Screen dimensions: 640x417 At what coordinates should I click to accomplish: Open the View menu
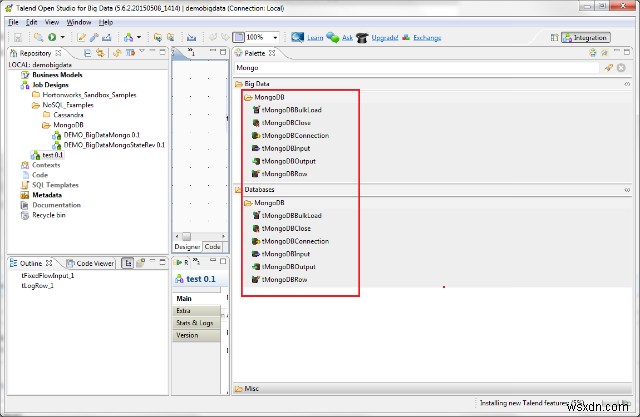[x=51, y=22]
